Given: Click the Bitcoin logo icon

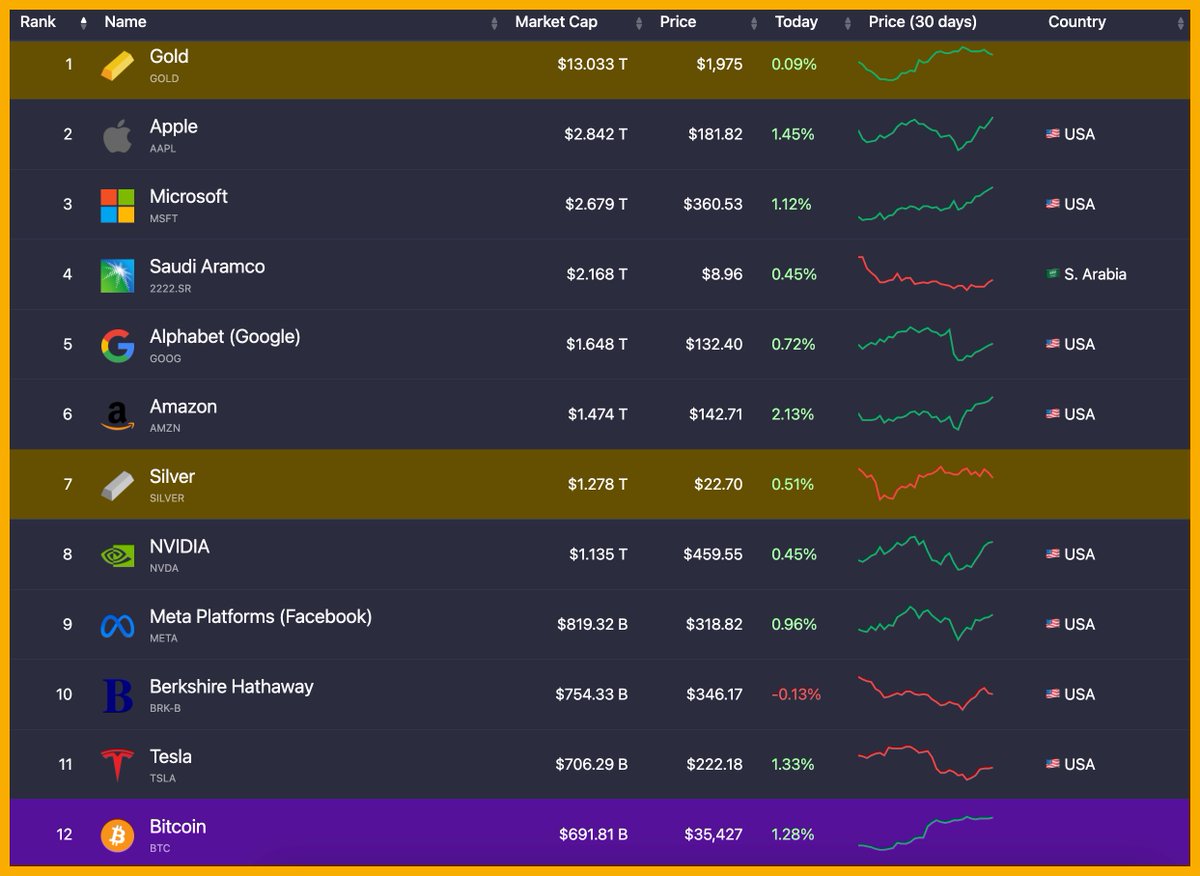Looking at the screenshot, I should pos(117,836).
